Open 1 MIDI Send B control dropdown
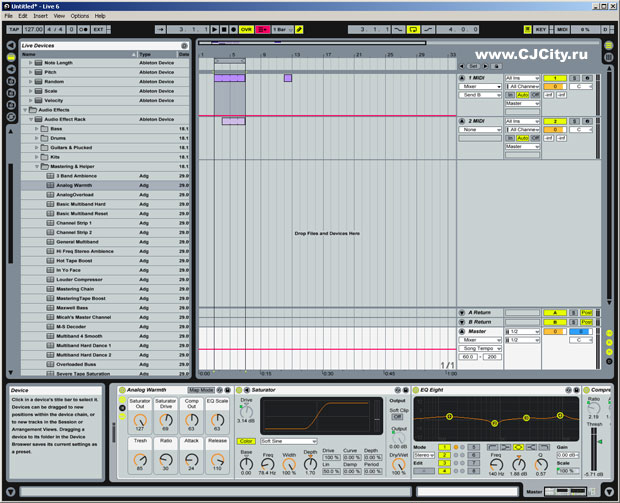Screen dimensions: 620x503 480,95
